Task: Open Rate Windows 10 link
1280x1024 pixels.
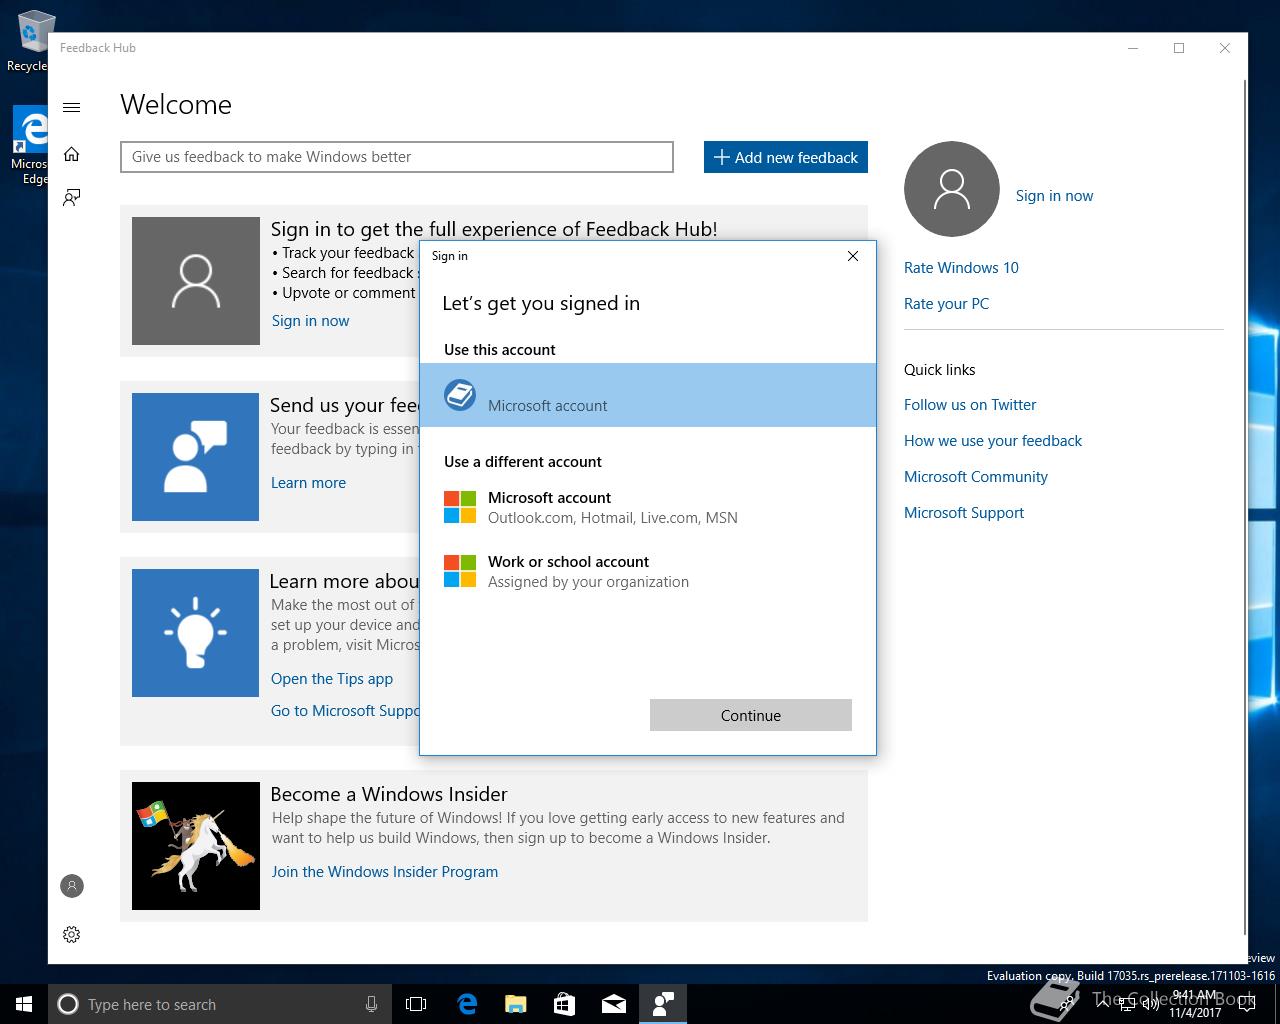Action: [x=961, y=268]
